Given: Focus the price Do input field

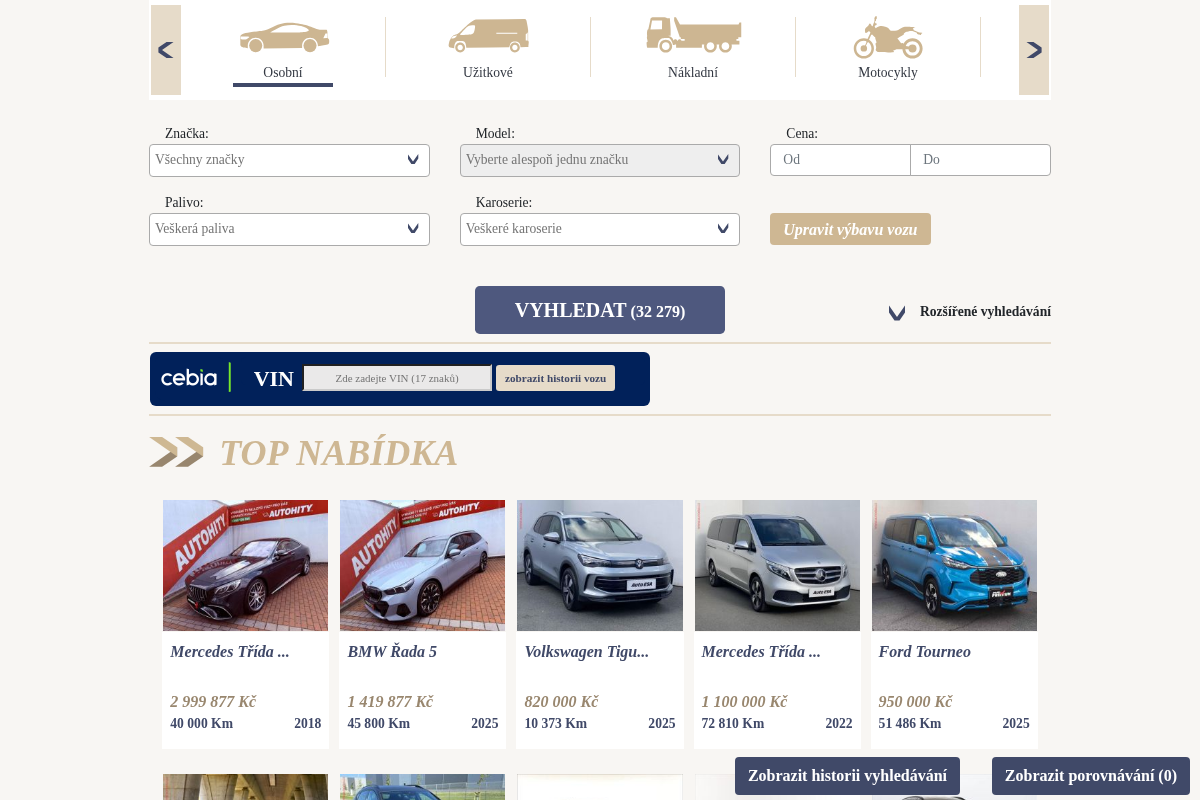Looking at the screenshot, I should pos(980,160).
